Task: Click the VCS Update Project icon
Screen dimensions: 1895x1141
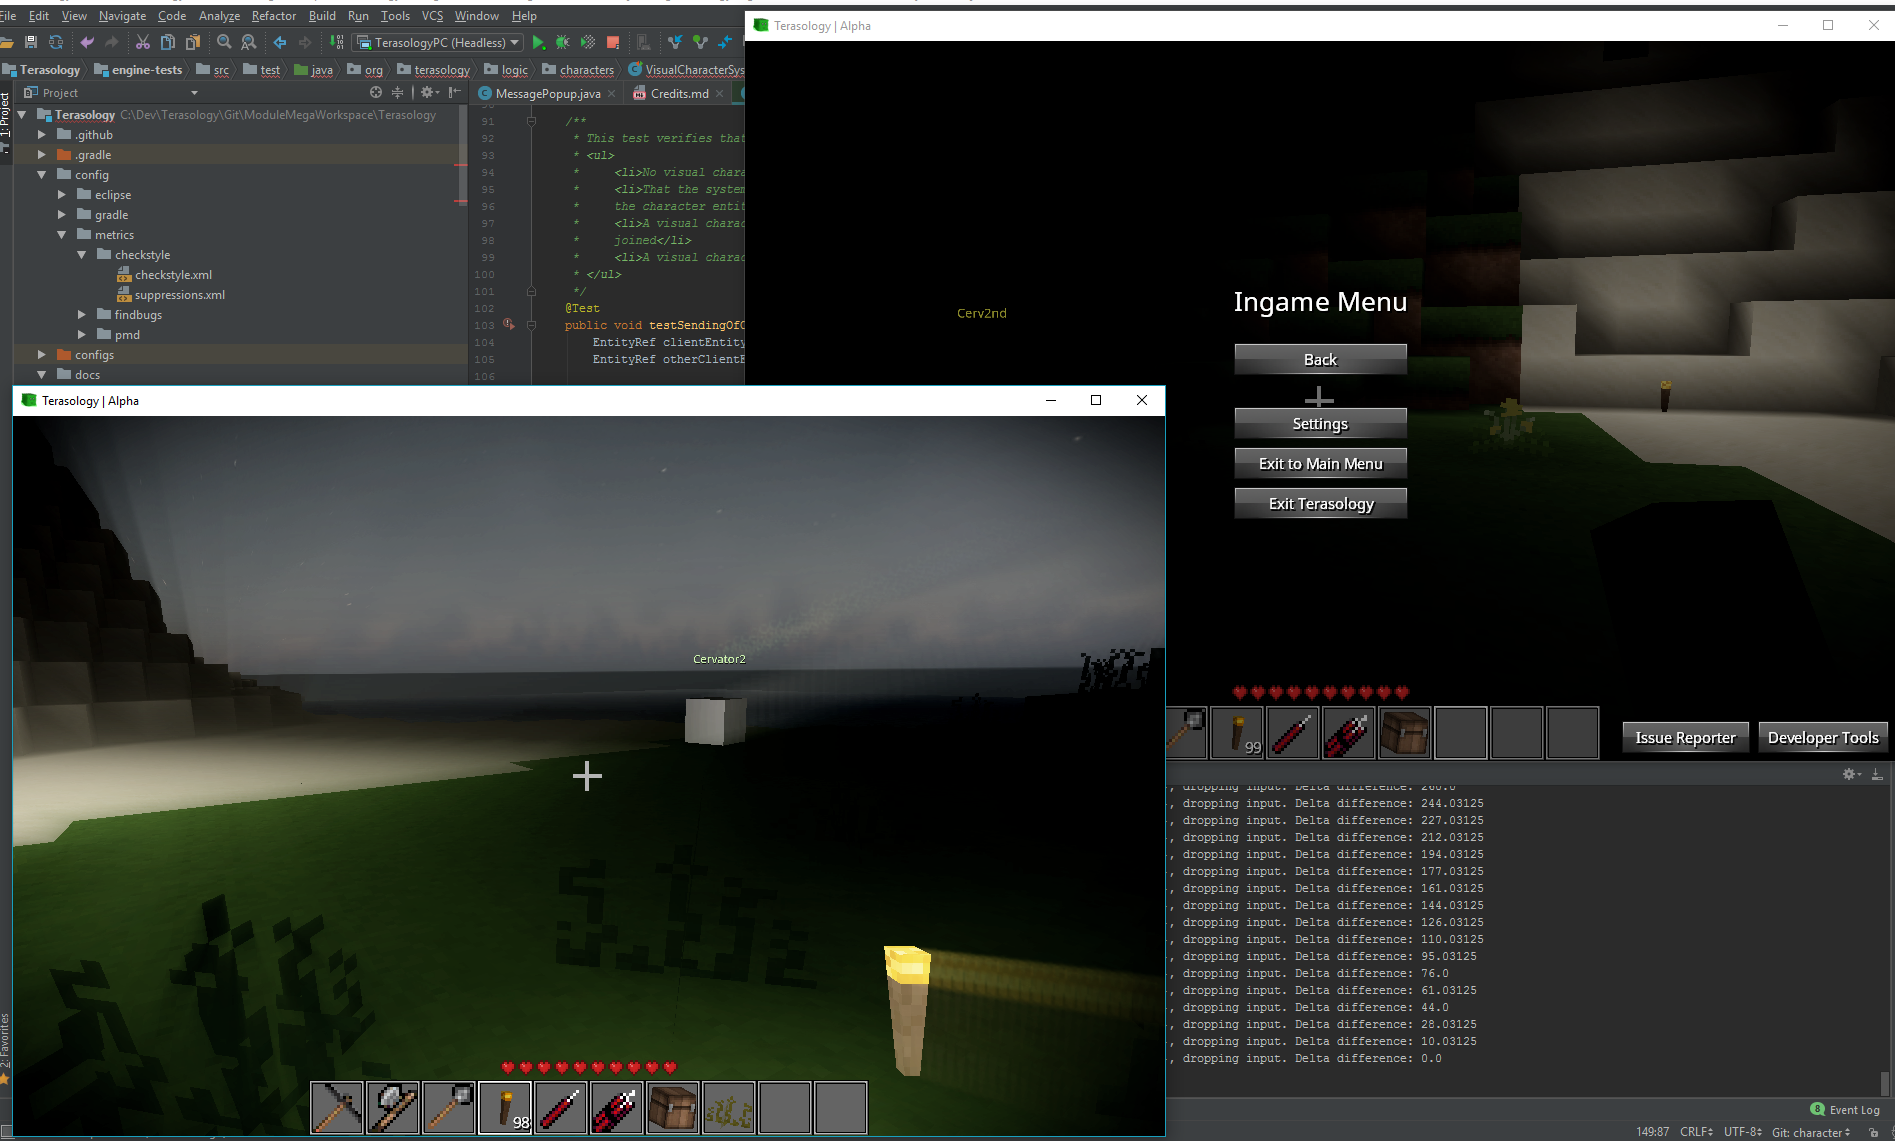Action: (675, 42)
